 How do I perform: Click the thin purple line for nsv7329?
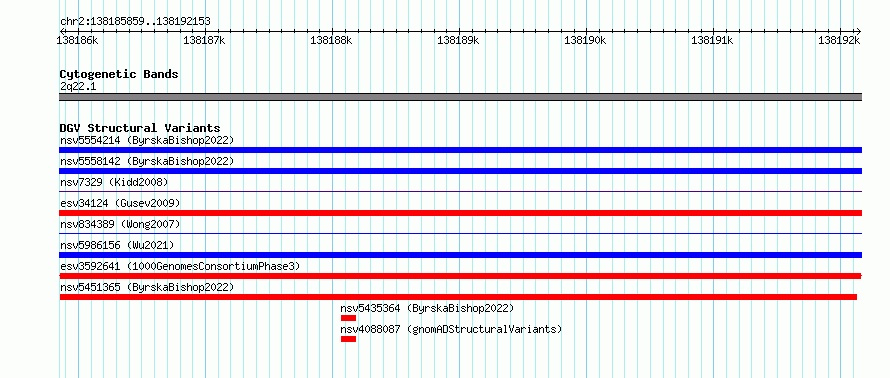[460, 192]
